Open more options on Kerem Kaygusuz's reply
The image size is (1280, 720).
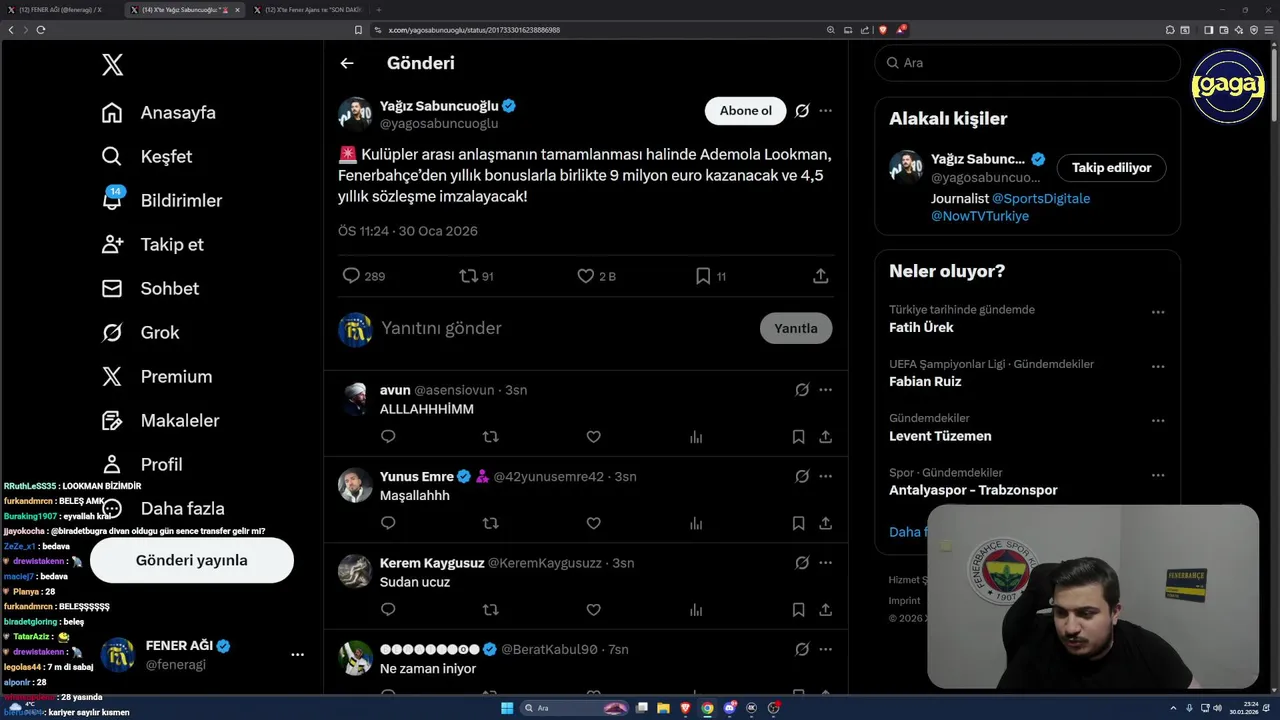(x=825, y=563)
